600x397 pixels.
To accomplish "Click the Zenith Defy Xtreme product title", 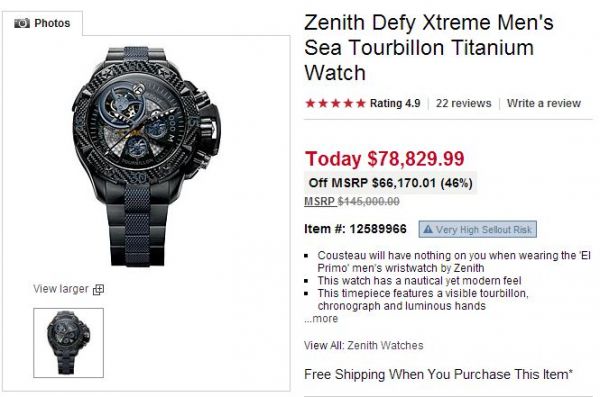I will click(x=429, y=47).
